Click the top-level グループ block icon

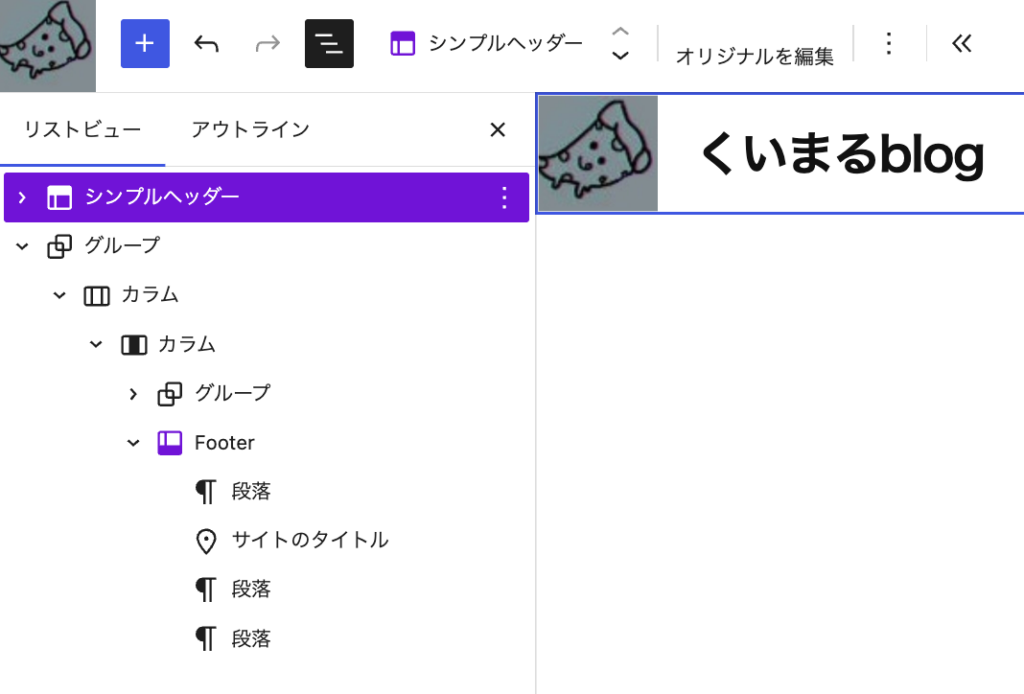pos(59,246)
